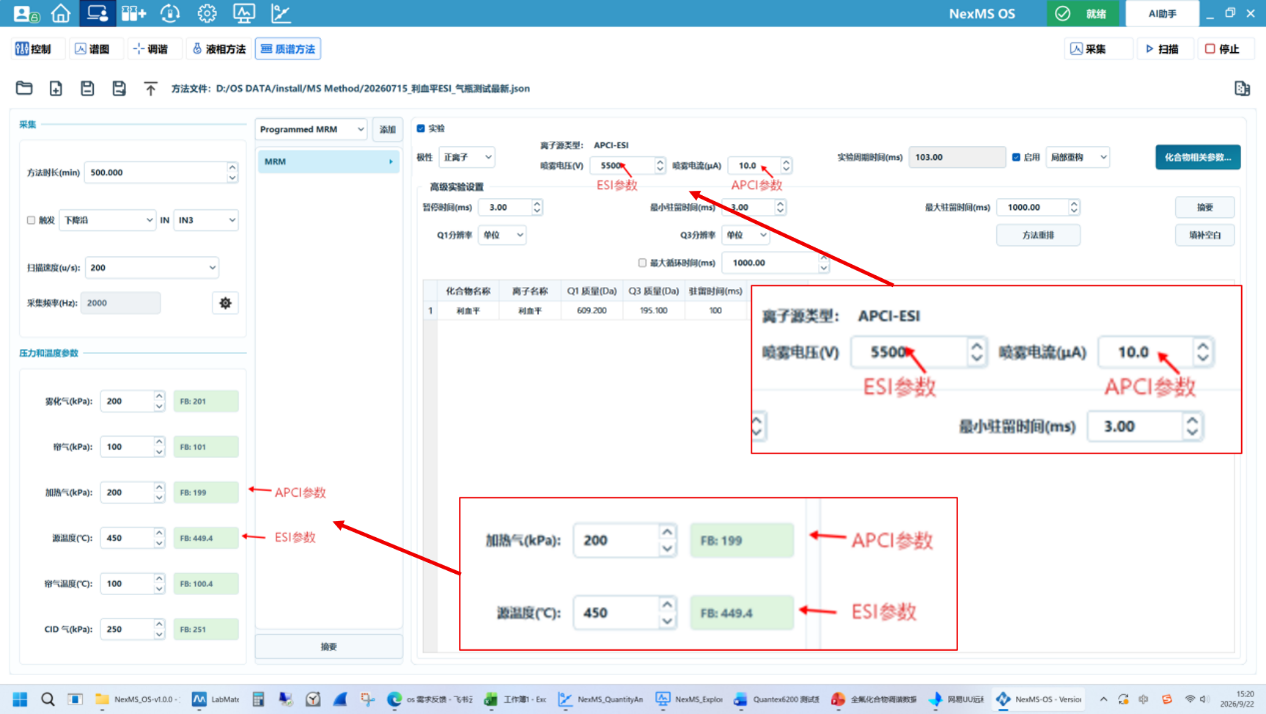Open acquisition frequency gear settings
The image size is (1266, 714).
coord(225,302)
